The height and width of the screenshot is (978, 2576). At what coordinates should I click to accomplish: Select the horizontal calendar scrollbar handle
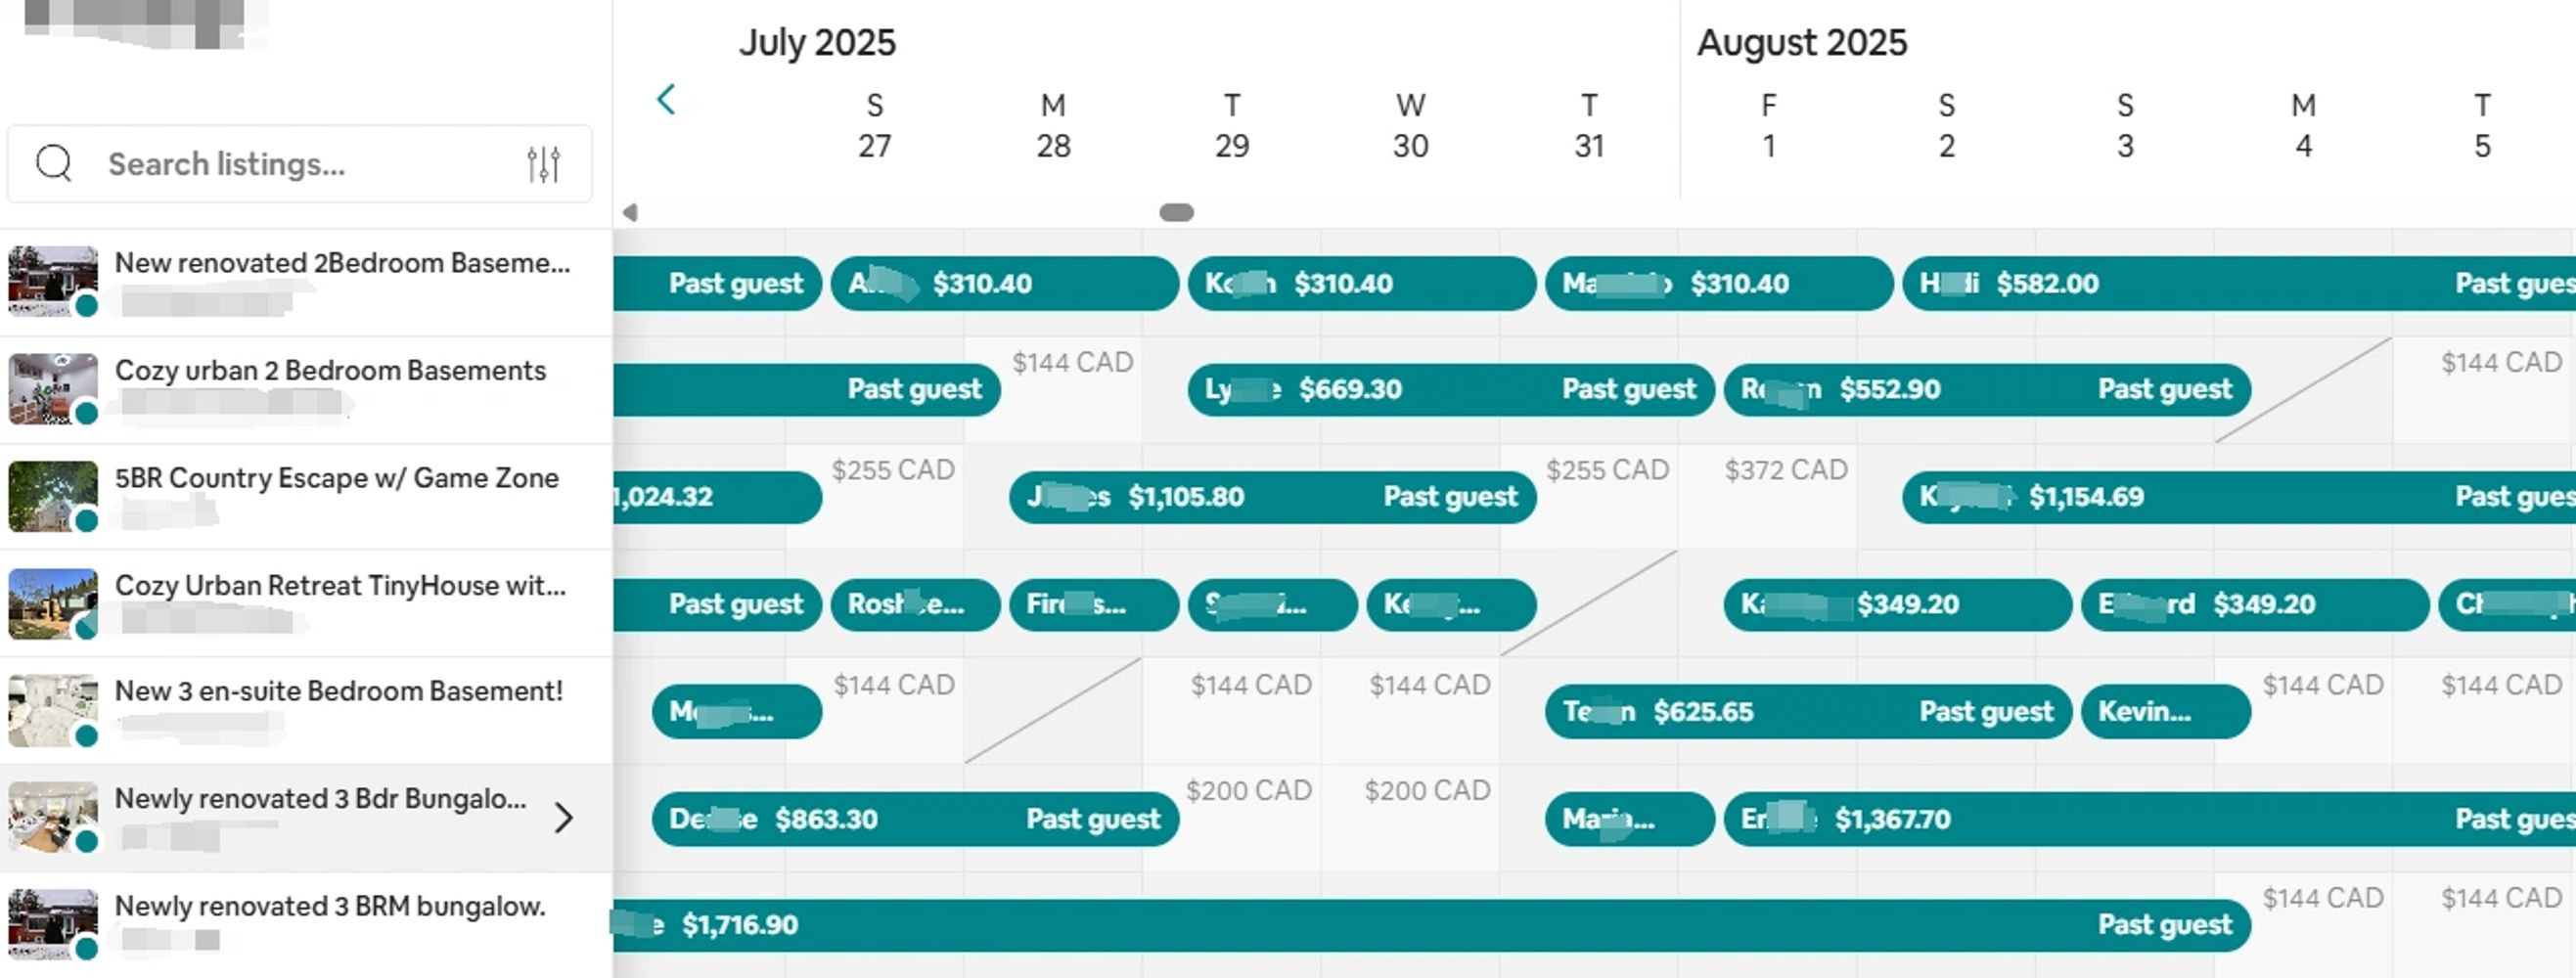[x=1176, y=212]
